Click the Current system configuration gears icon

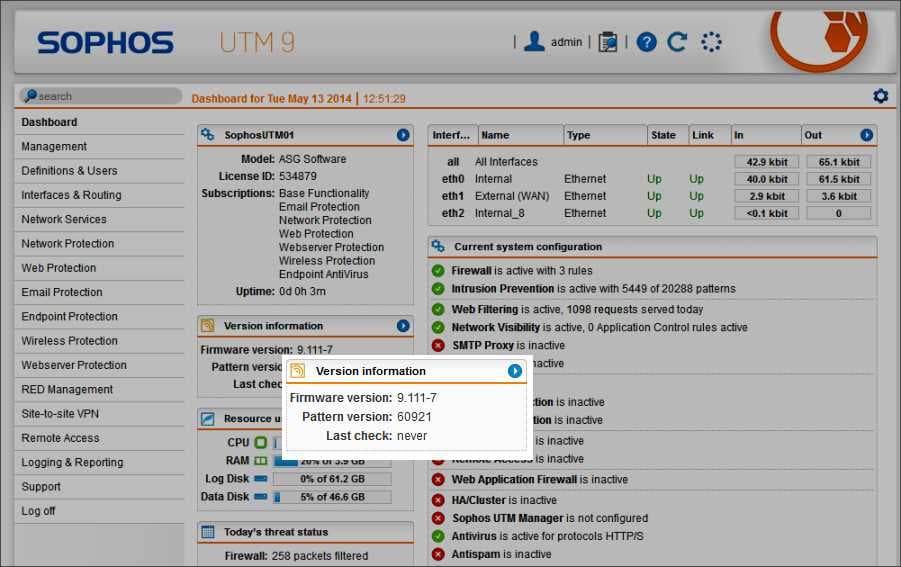pos(438,246)
